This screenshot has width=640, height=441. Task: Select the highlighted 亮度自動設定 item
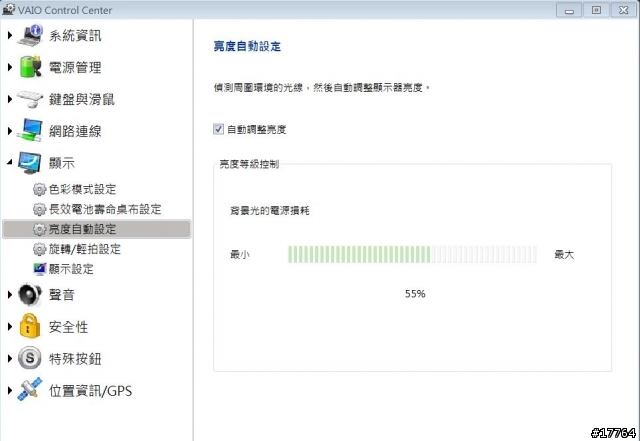(96, 229)
